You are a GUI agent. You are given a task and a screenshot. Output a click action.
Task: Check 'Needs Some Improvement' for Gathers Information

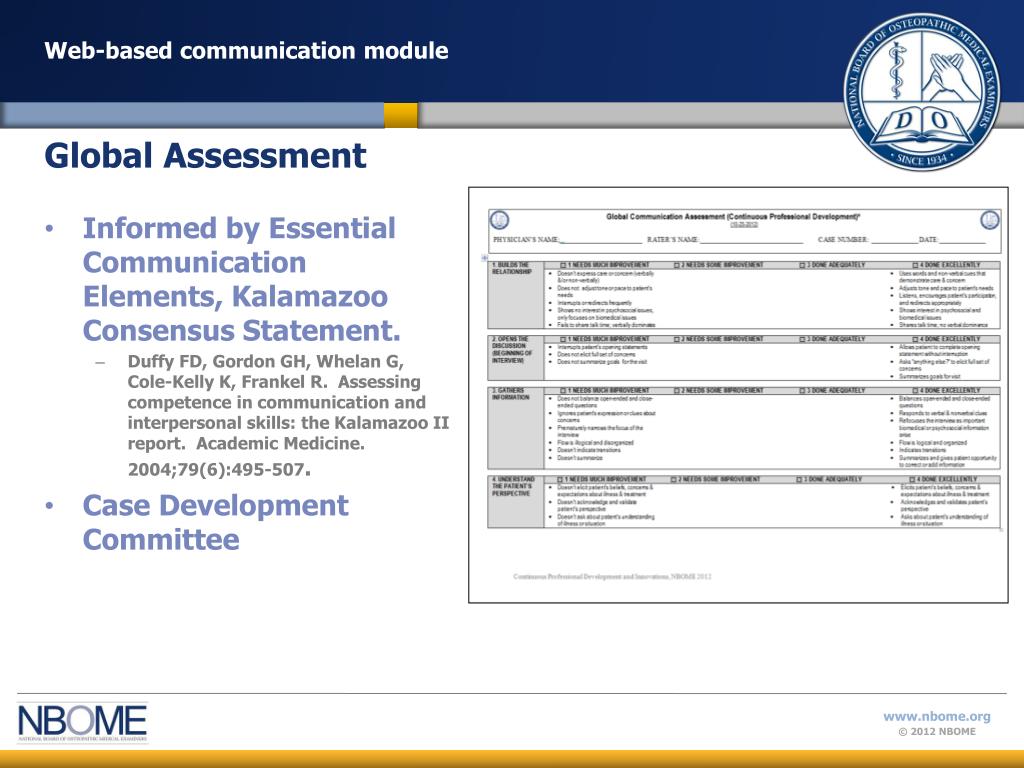677,391
